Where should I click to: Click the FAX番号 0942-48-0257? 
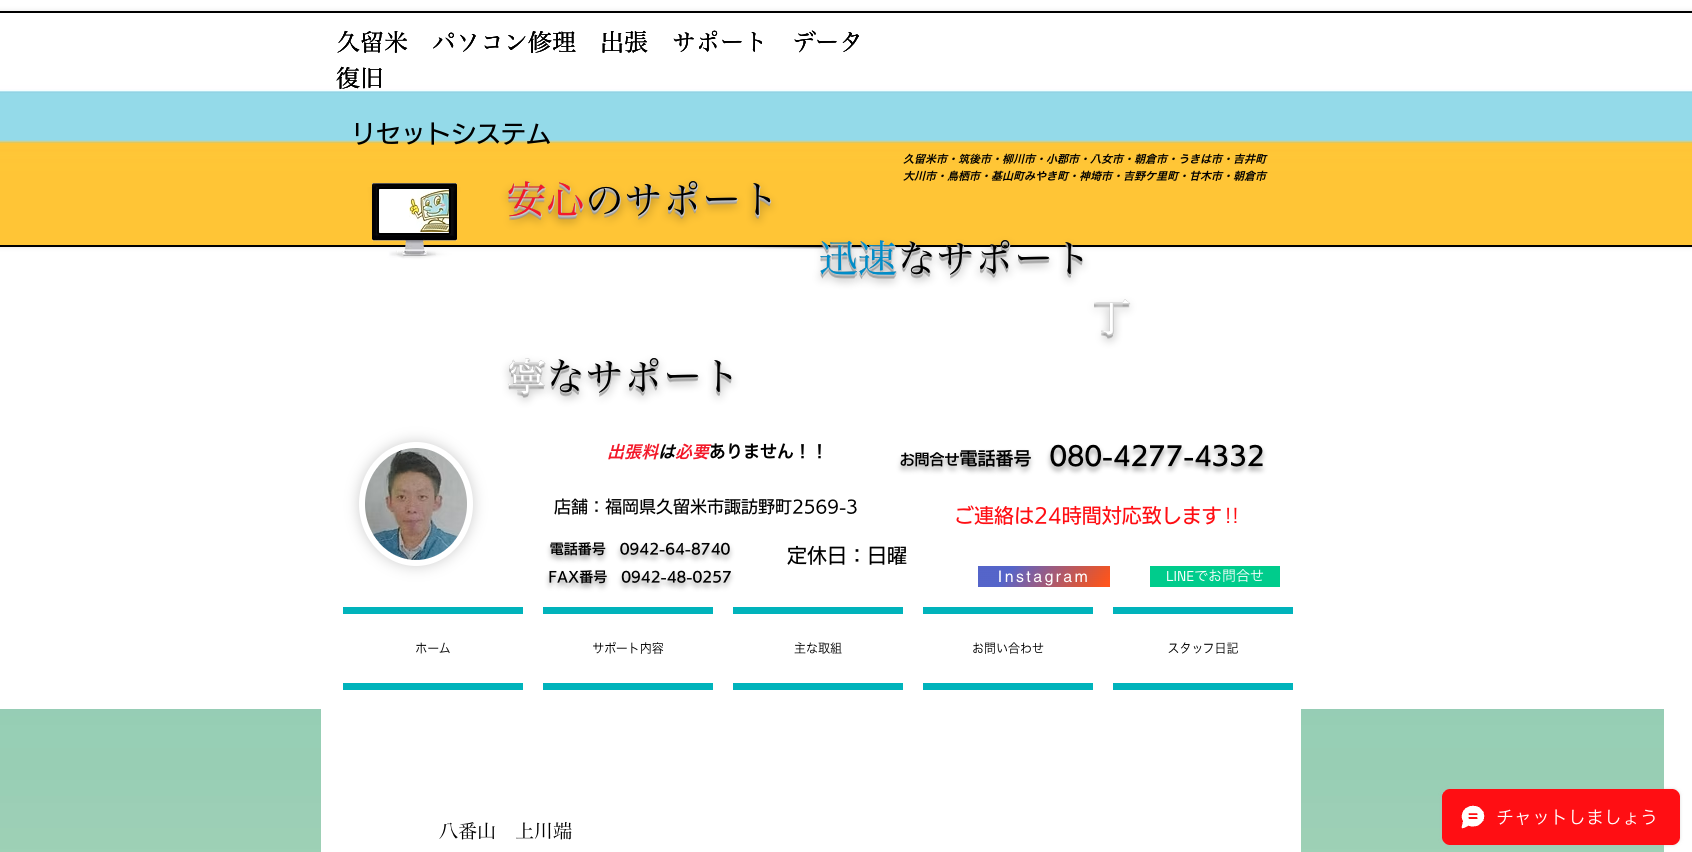click(640, 577)
